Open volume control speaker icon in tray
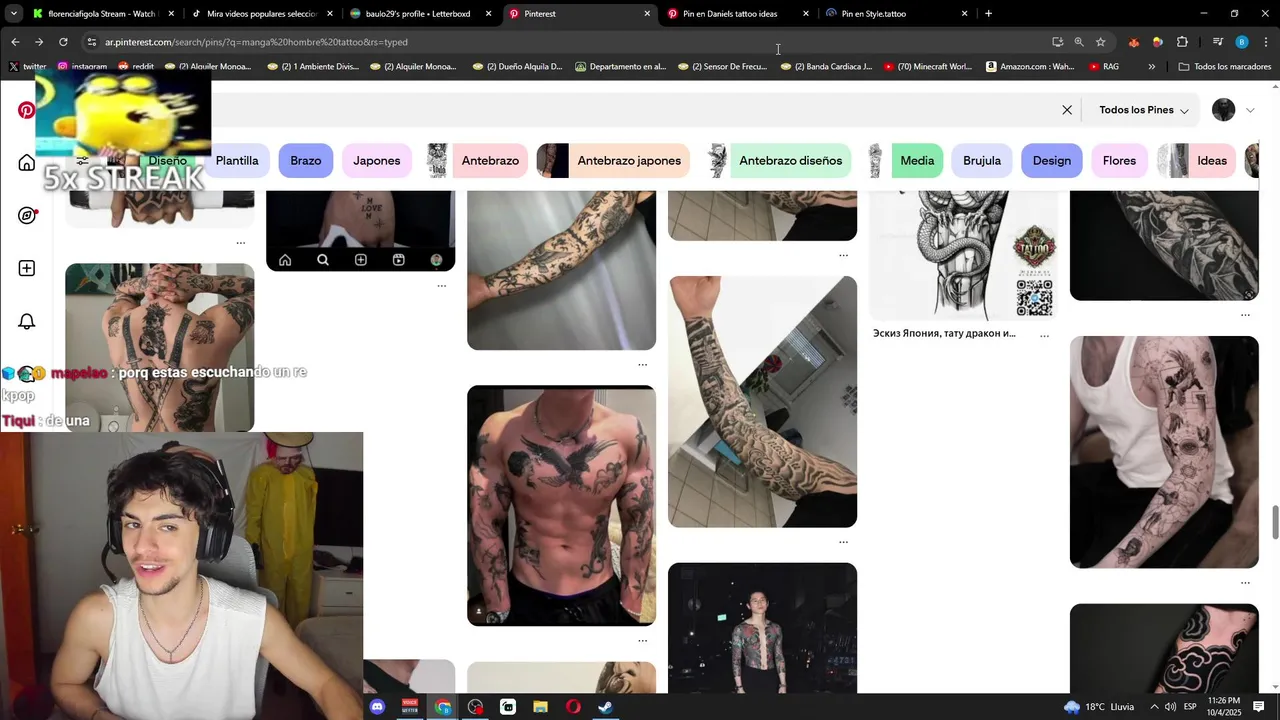 1169,707
